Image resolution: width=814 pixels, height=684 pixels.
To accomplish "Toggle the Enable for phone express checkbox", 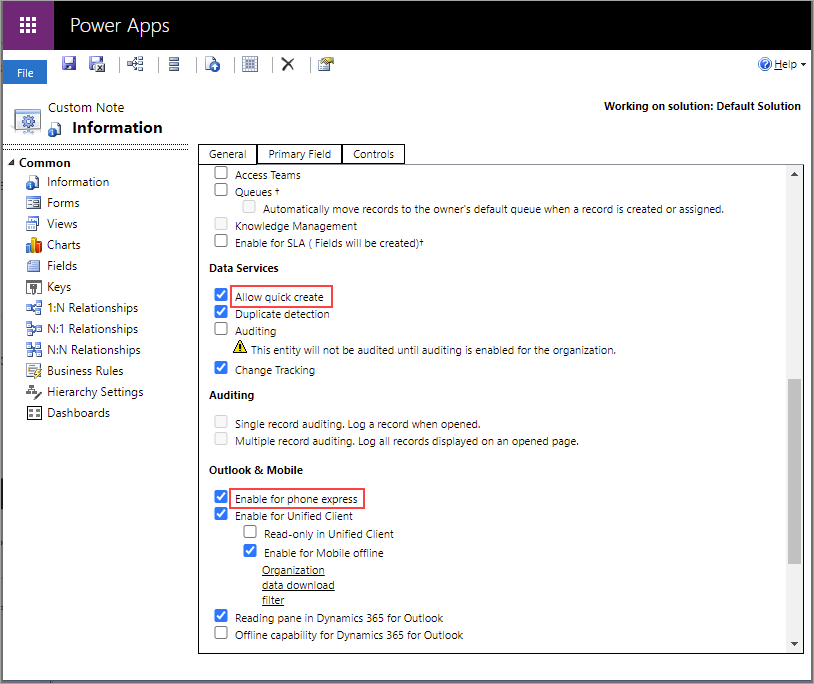I will 221,498.
